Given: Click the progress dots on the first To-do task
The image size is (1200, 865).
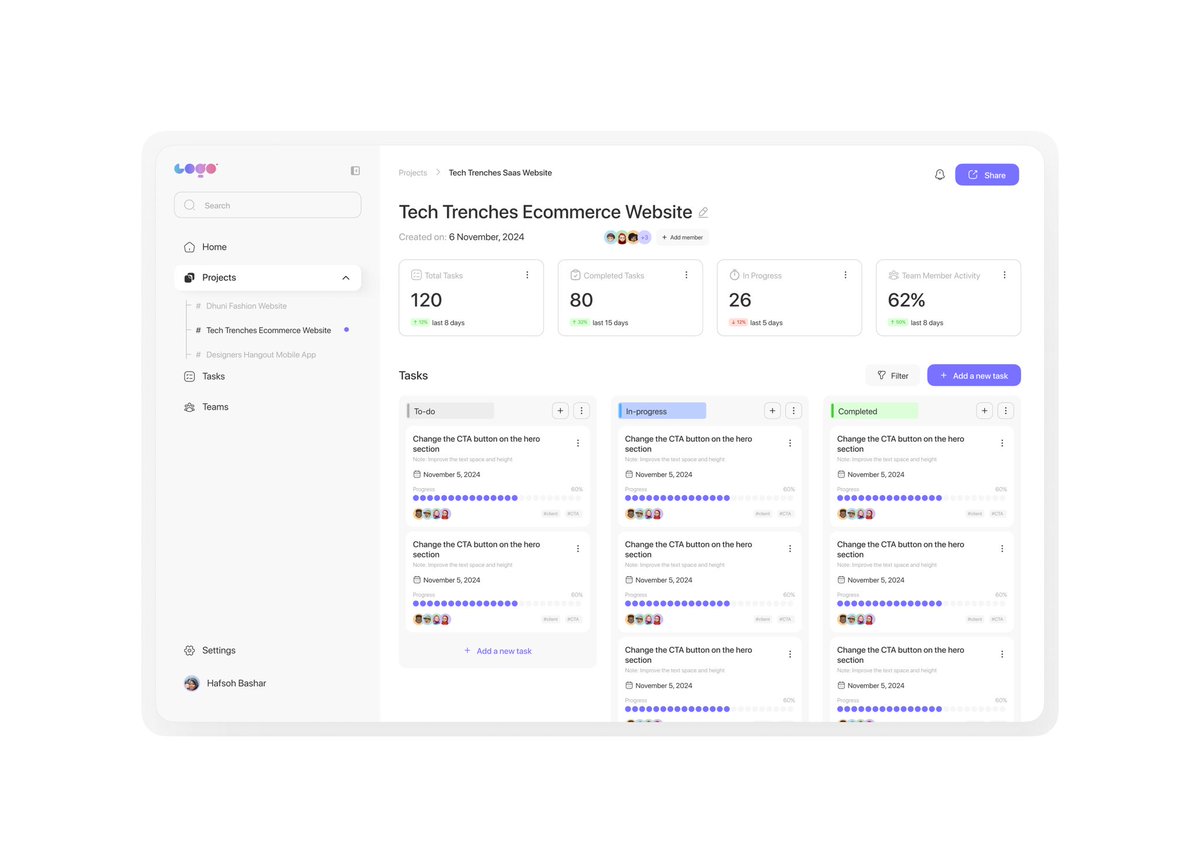Looking at the screenshot, I should [465, 497].
